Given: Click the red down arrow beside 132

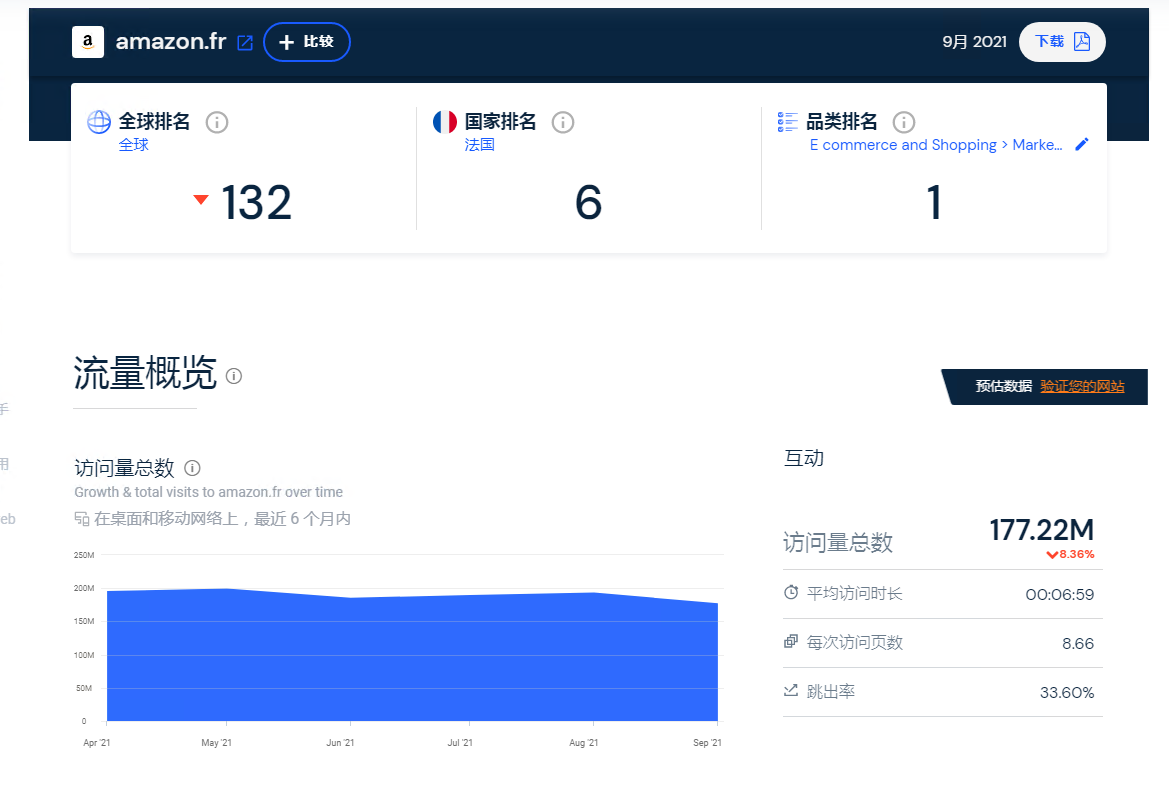Looking at the screenshot, I should pos(201,199).
